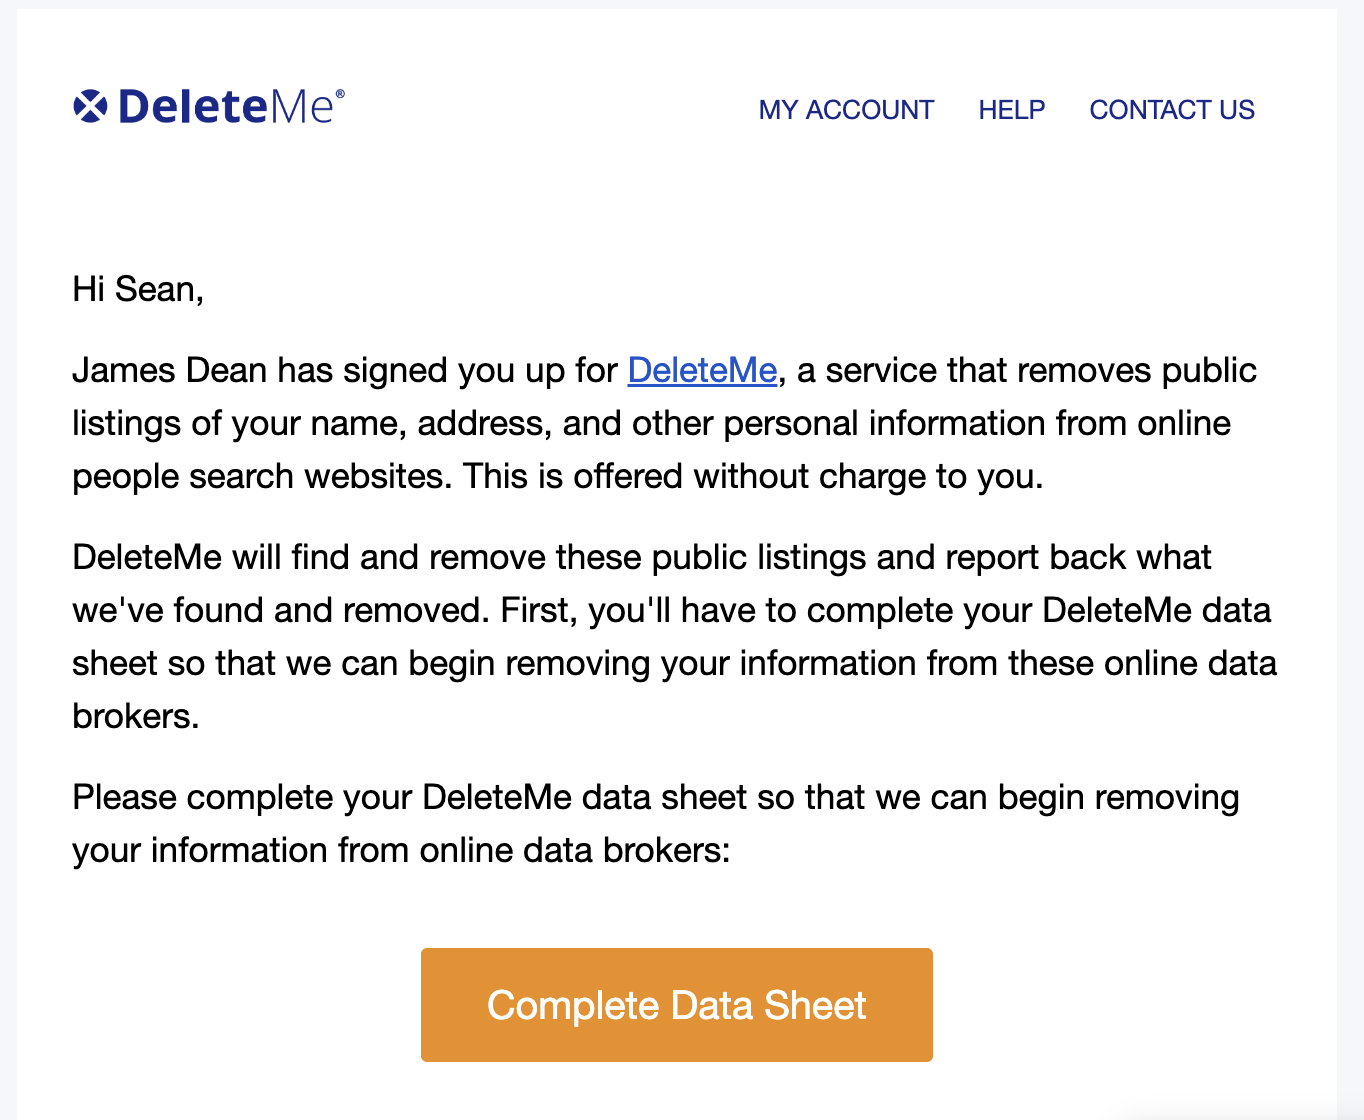The image size is (1364, 1120).
Task: Click the words "has signed you up for"
Action: [447, 371]
